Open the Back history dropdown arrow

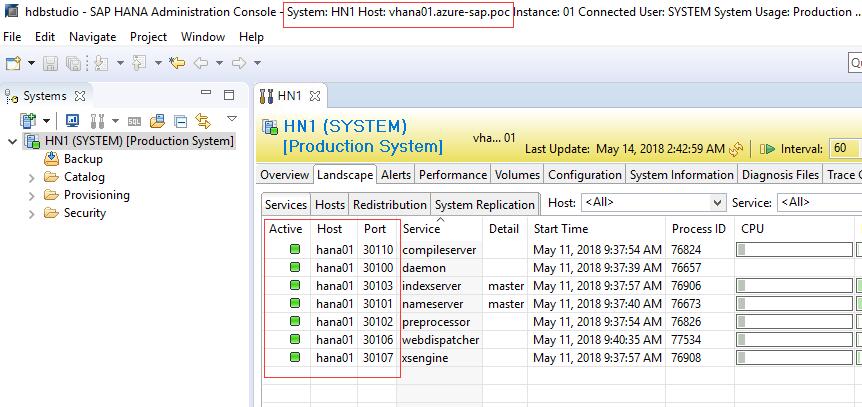point(219,63)
